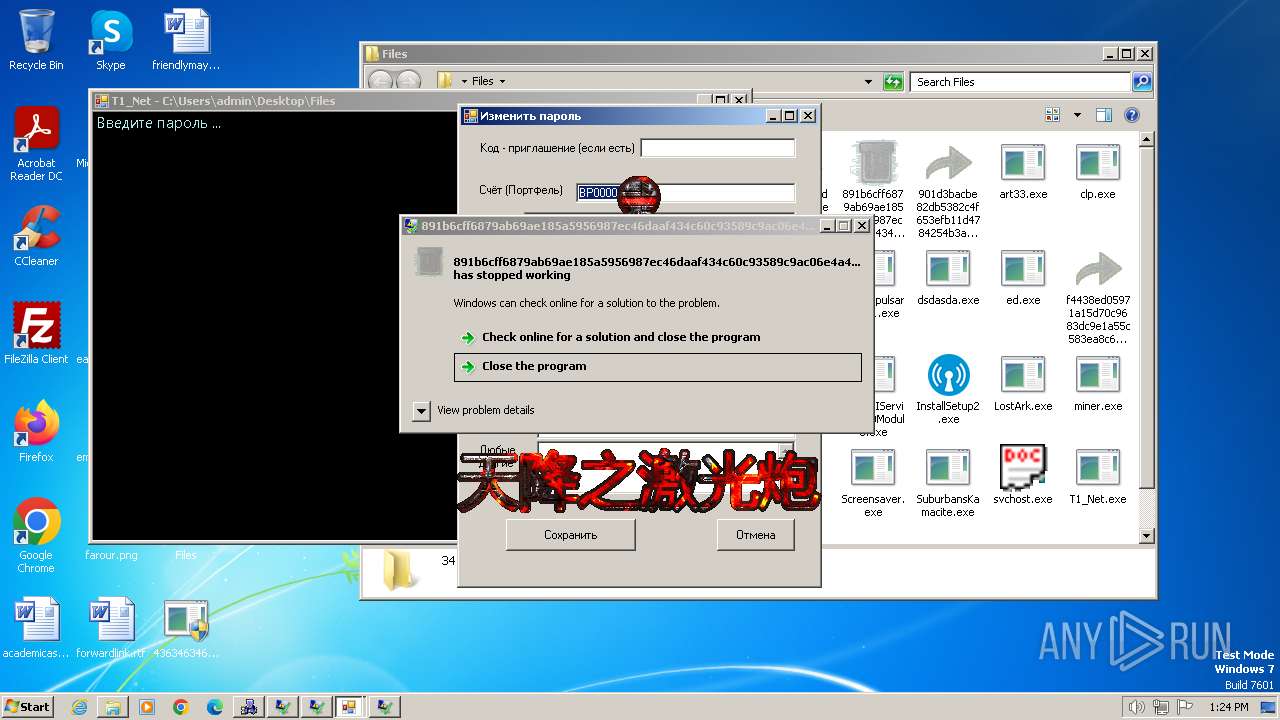This screenshot has width=1280, height=720.
Task: Open Skype desktop shortcut
Action: tap(110, 40)
